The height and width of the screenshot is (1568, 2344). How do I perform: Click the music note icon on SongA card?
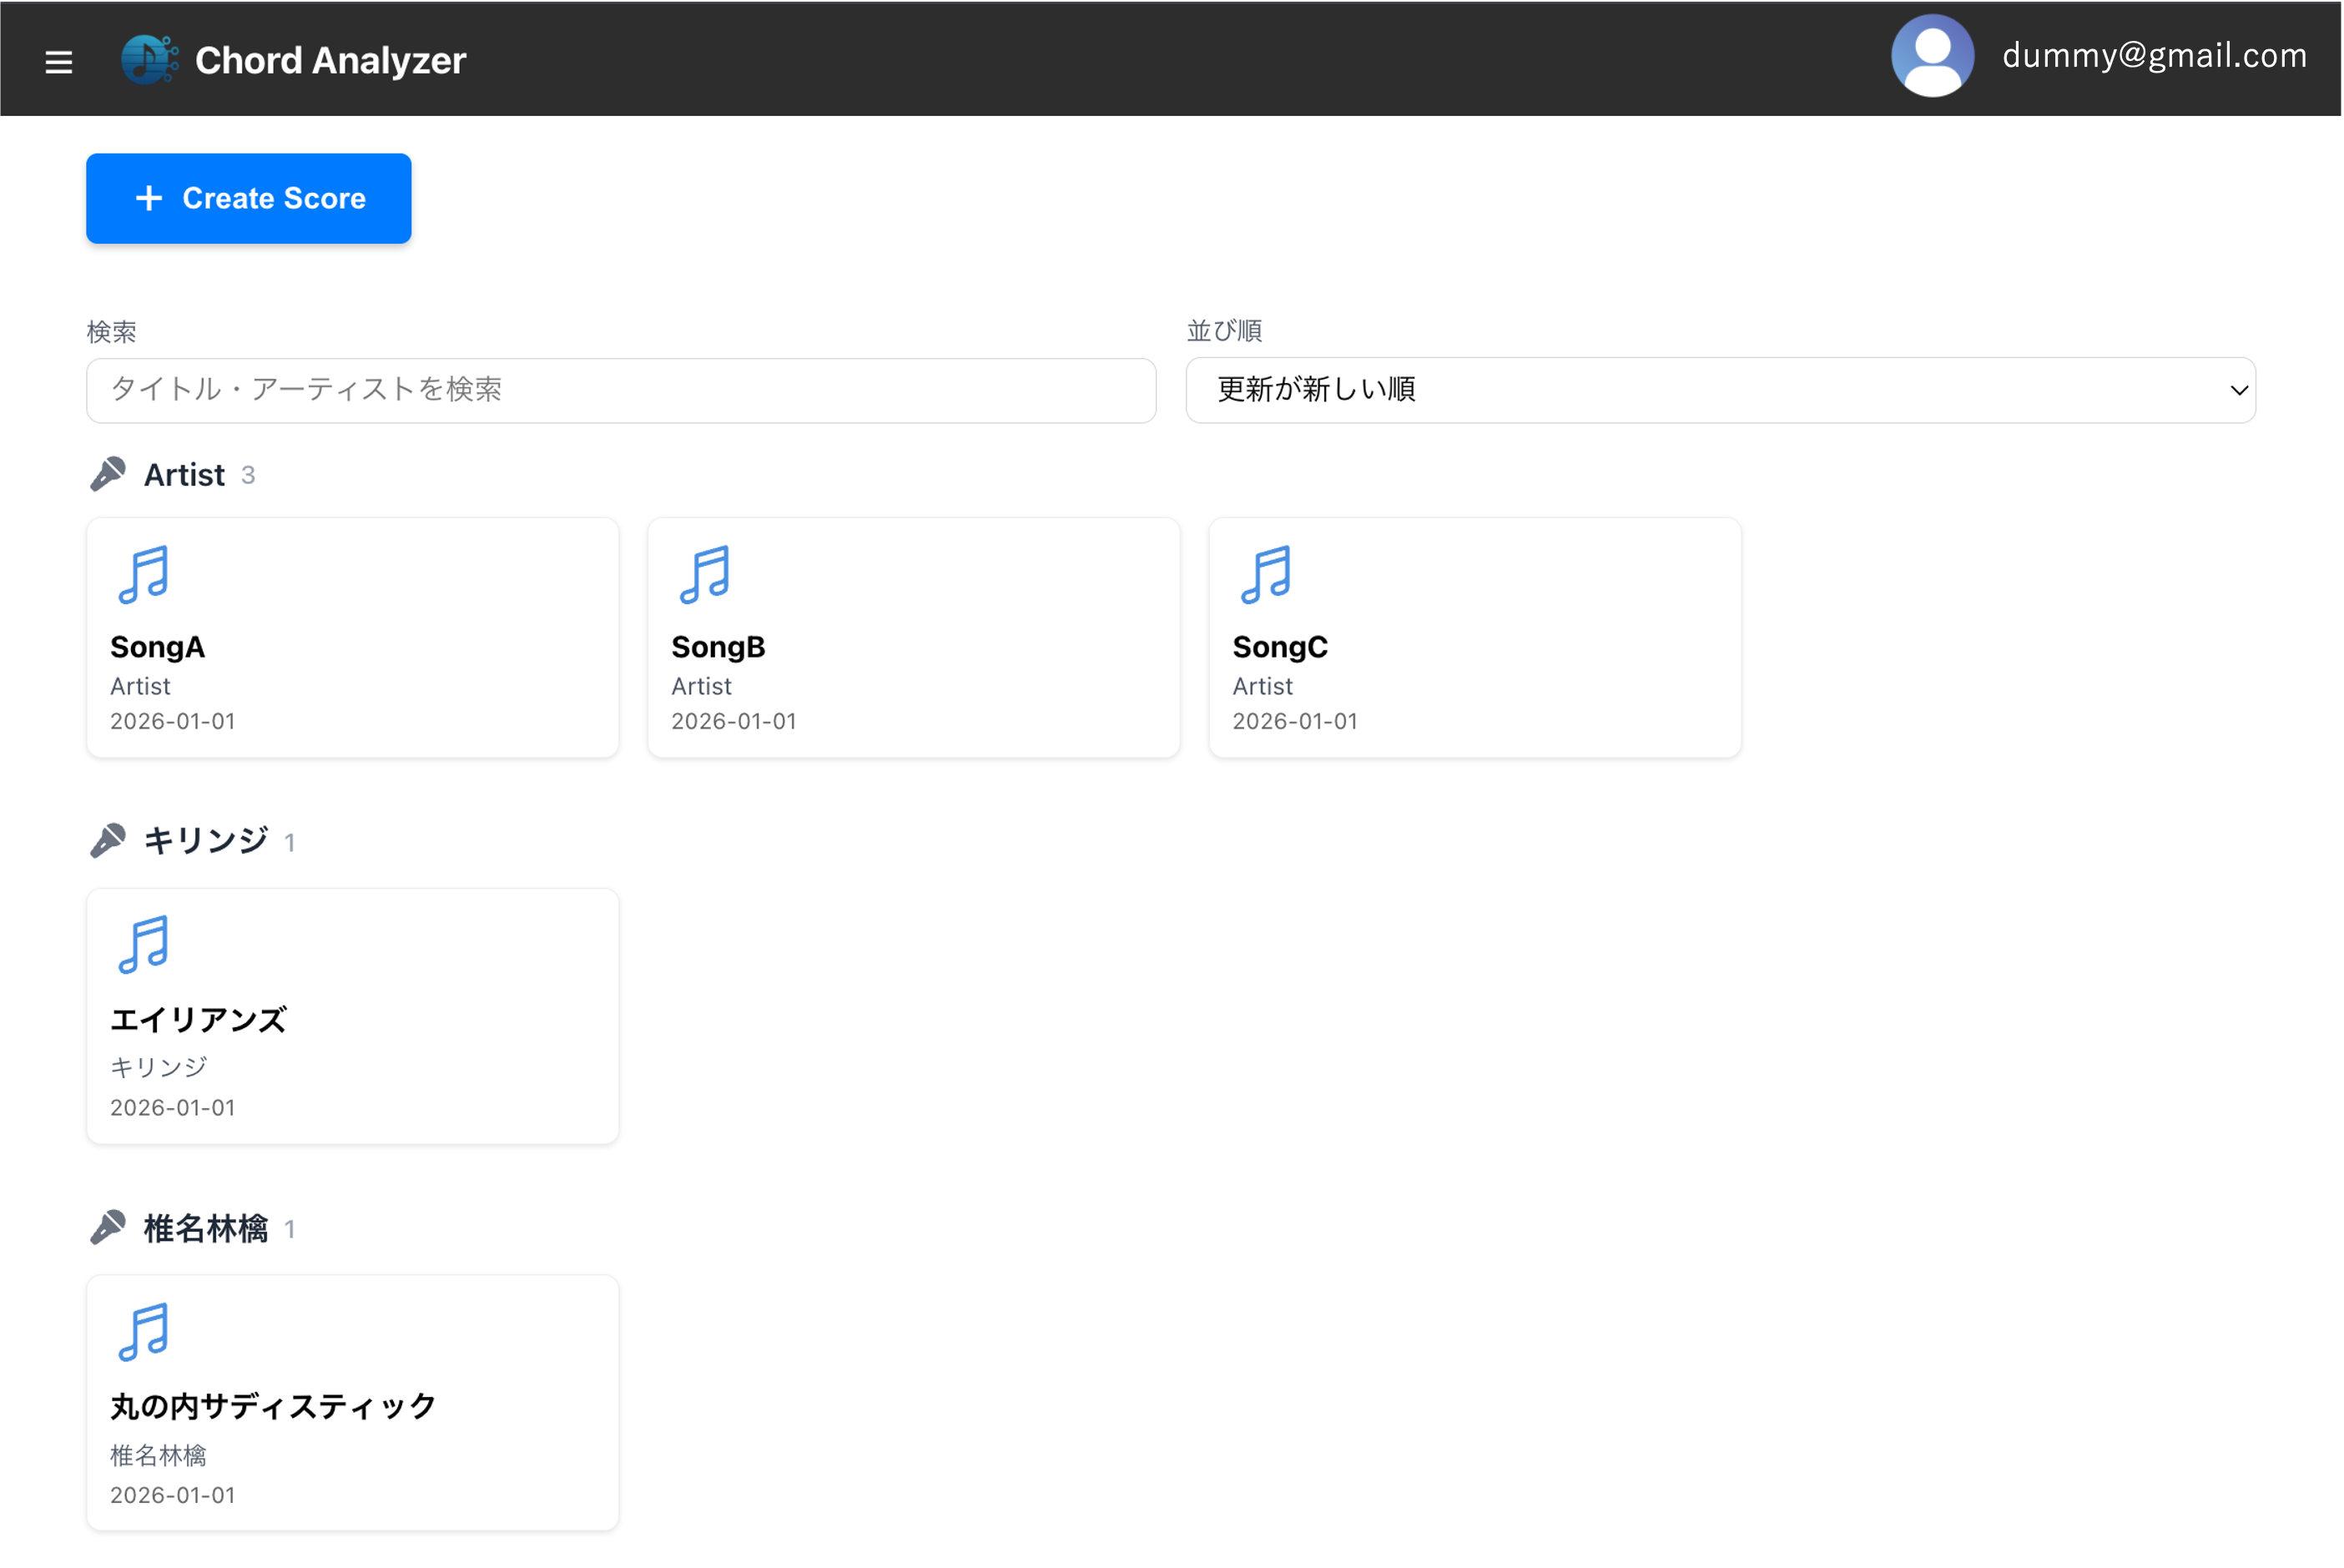pyautogui.click(x=143, y=576)
